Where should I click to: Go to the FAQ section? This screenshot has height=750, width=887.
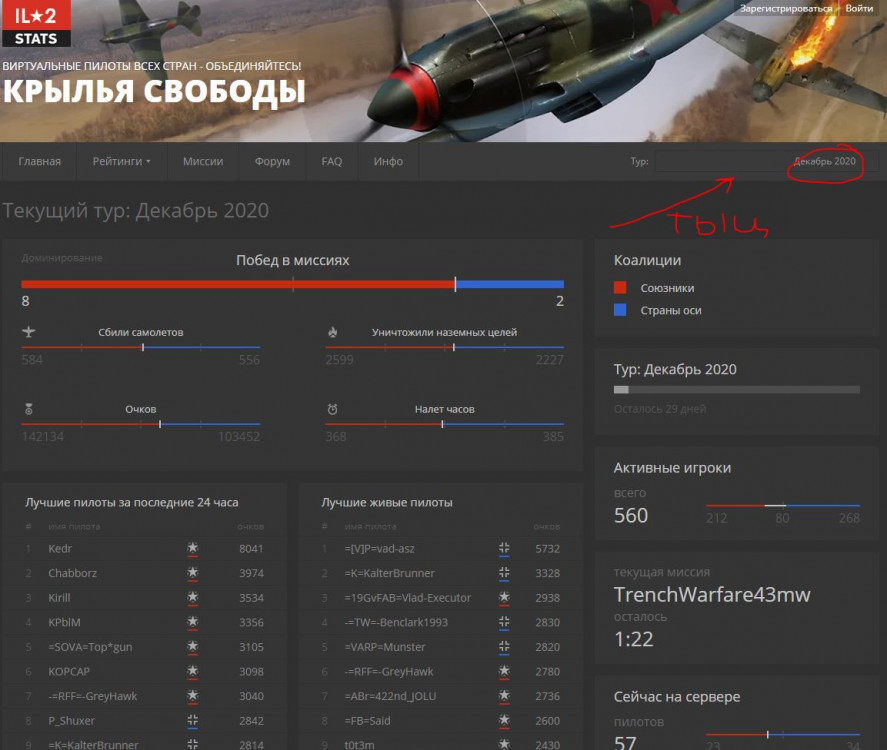[x=332, y=161]
